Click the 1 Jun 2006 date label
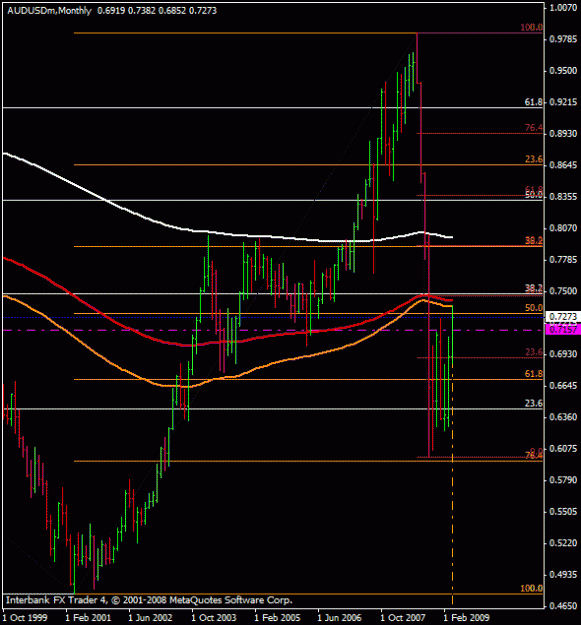This screenshot has height=625, width=581. click(x=340, y=617)
